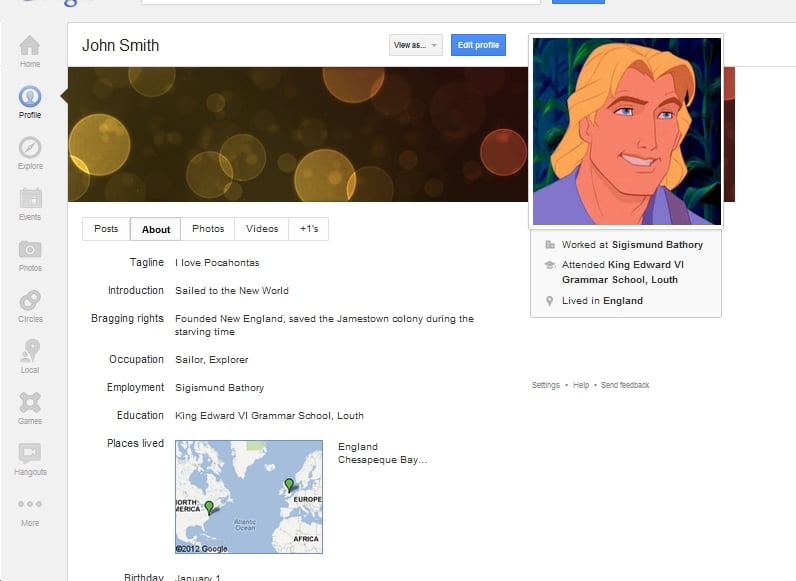Click the Places lived map thumbnail

[x=249, y=497]
